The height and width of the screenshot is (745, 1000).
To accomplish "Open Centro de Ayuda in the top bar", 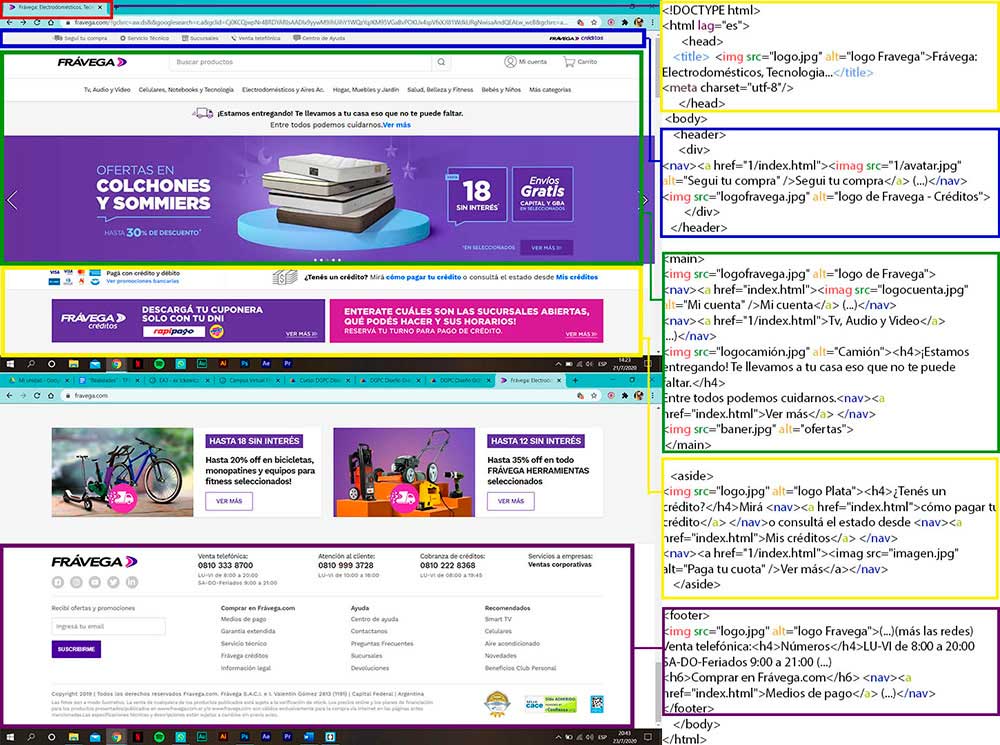I will pos(321,38).
